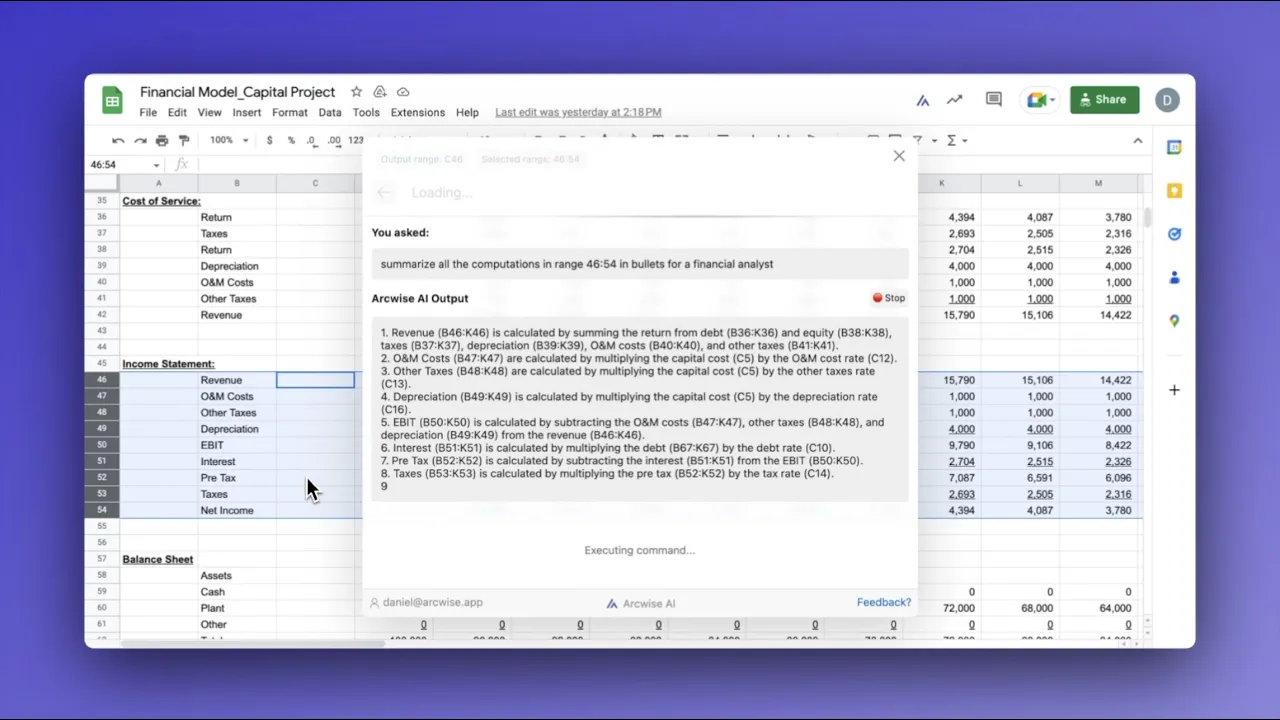
Task: Select the 'EBIT' cell in row 50
Action: coord(237,445)
